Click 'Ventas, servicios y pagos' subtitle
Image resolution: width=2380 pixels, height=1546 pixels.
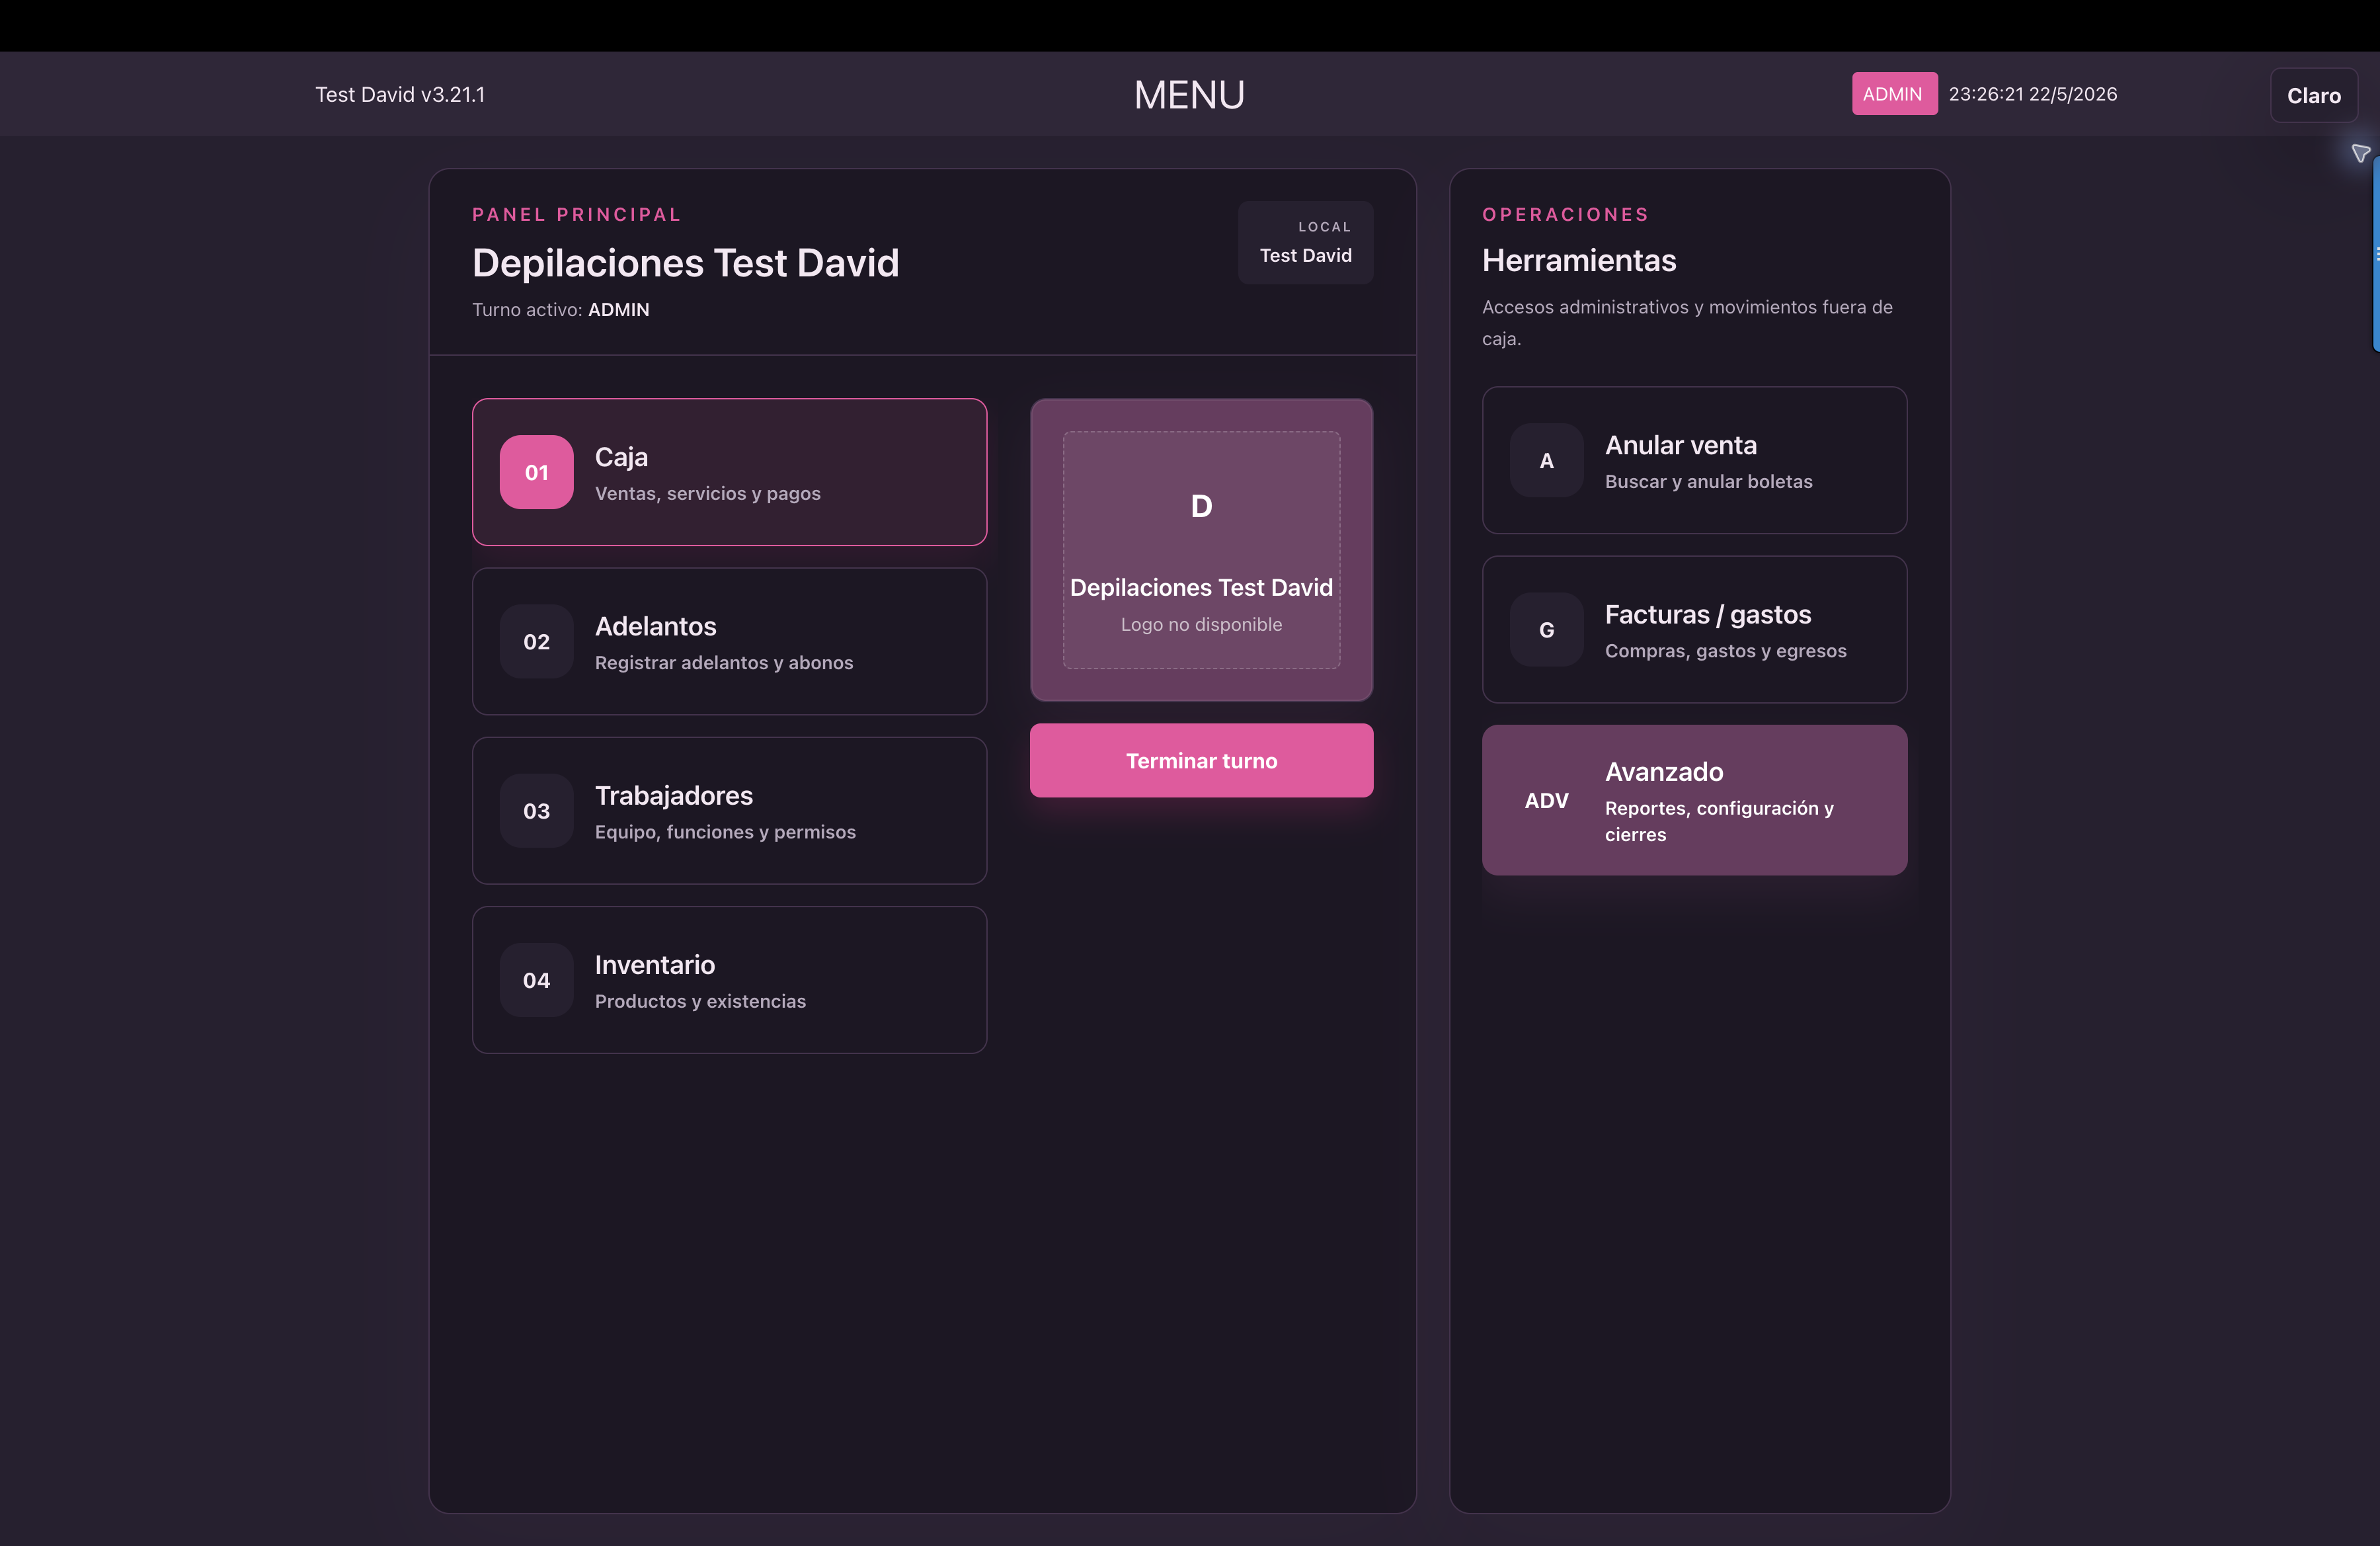[x=707, y=493]
